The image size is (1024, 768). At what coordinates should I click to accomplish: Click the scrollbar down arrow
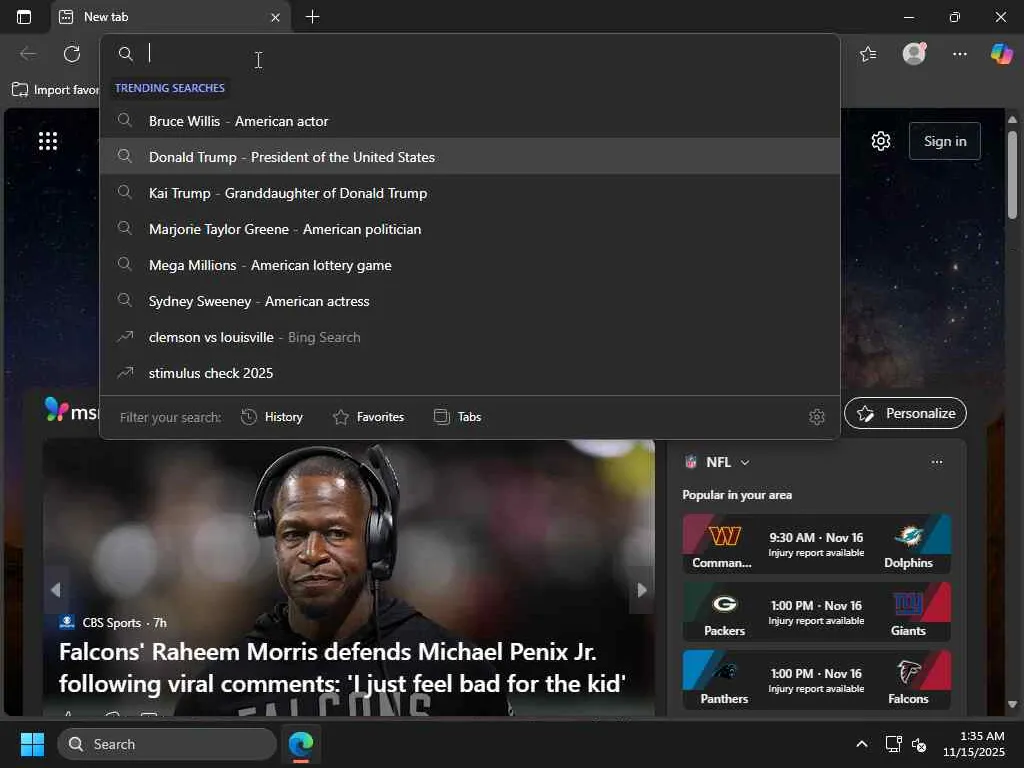pos(1012,704)
